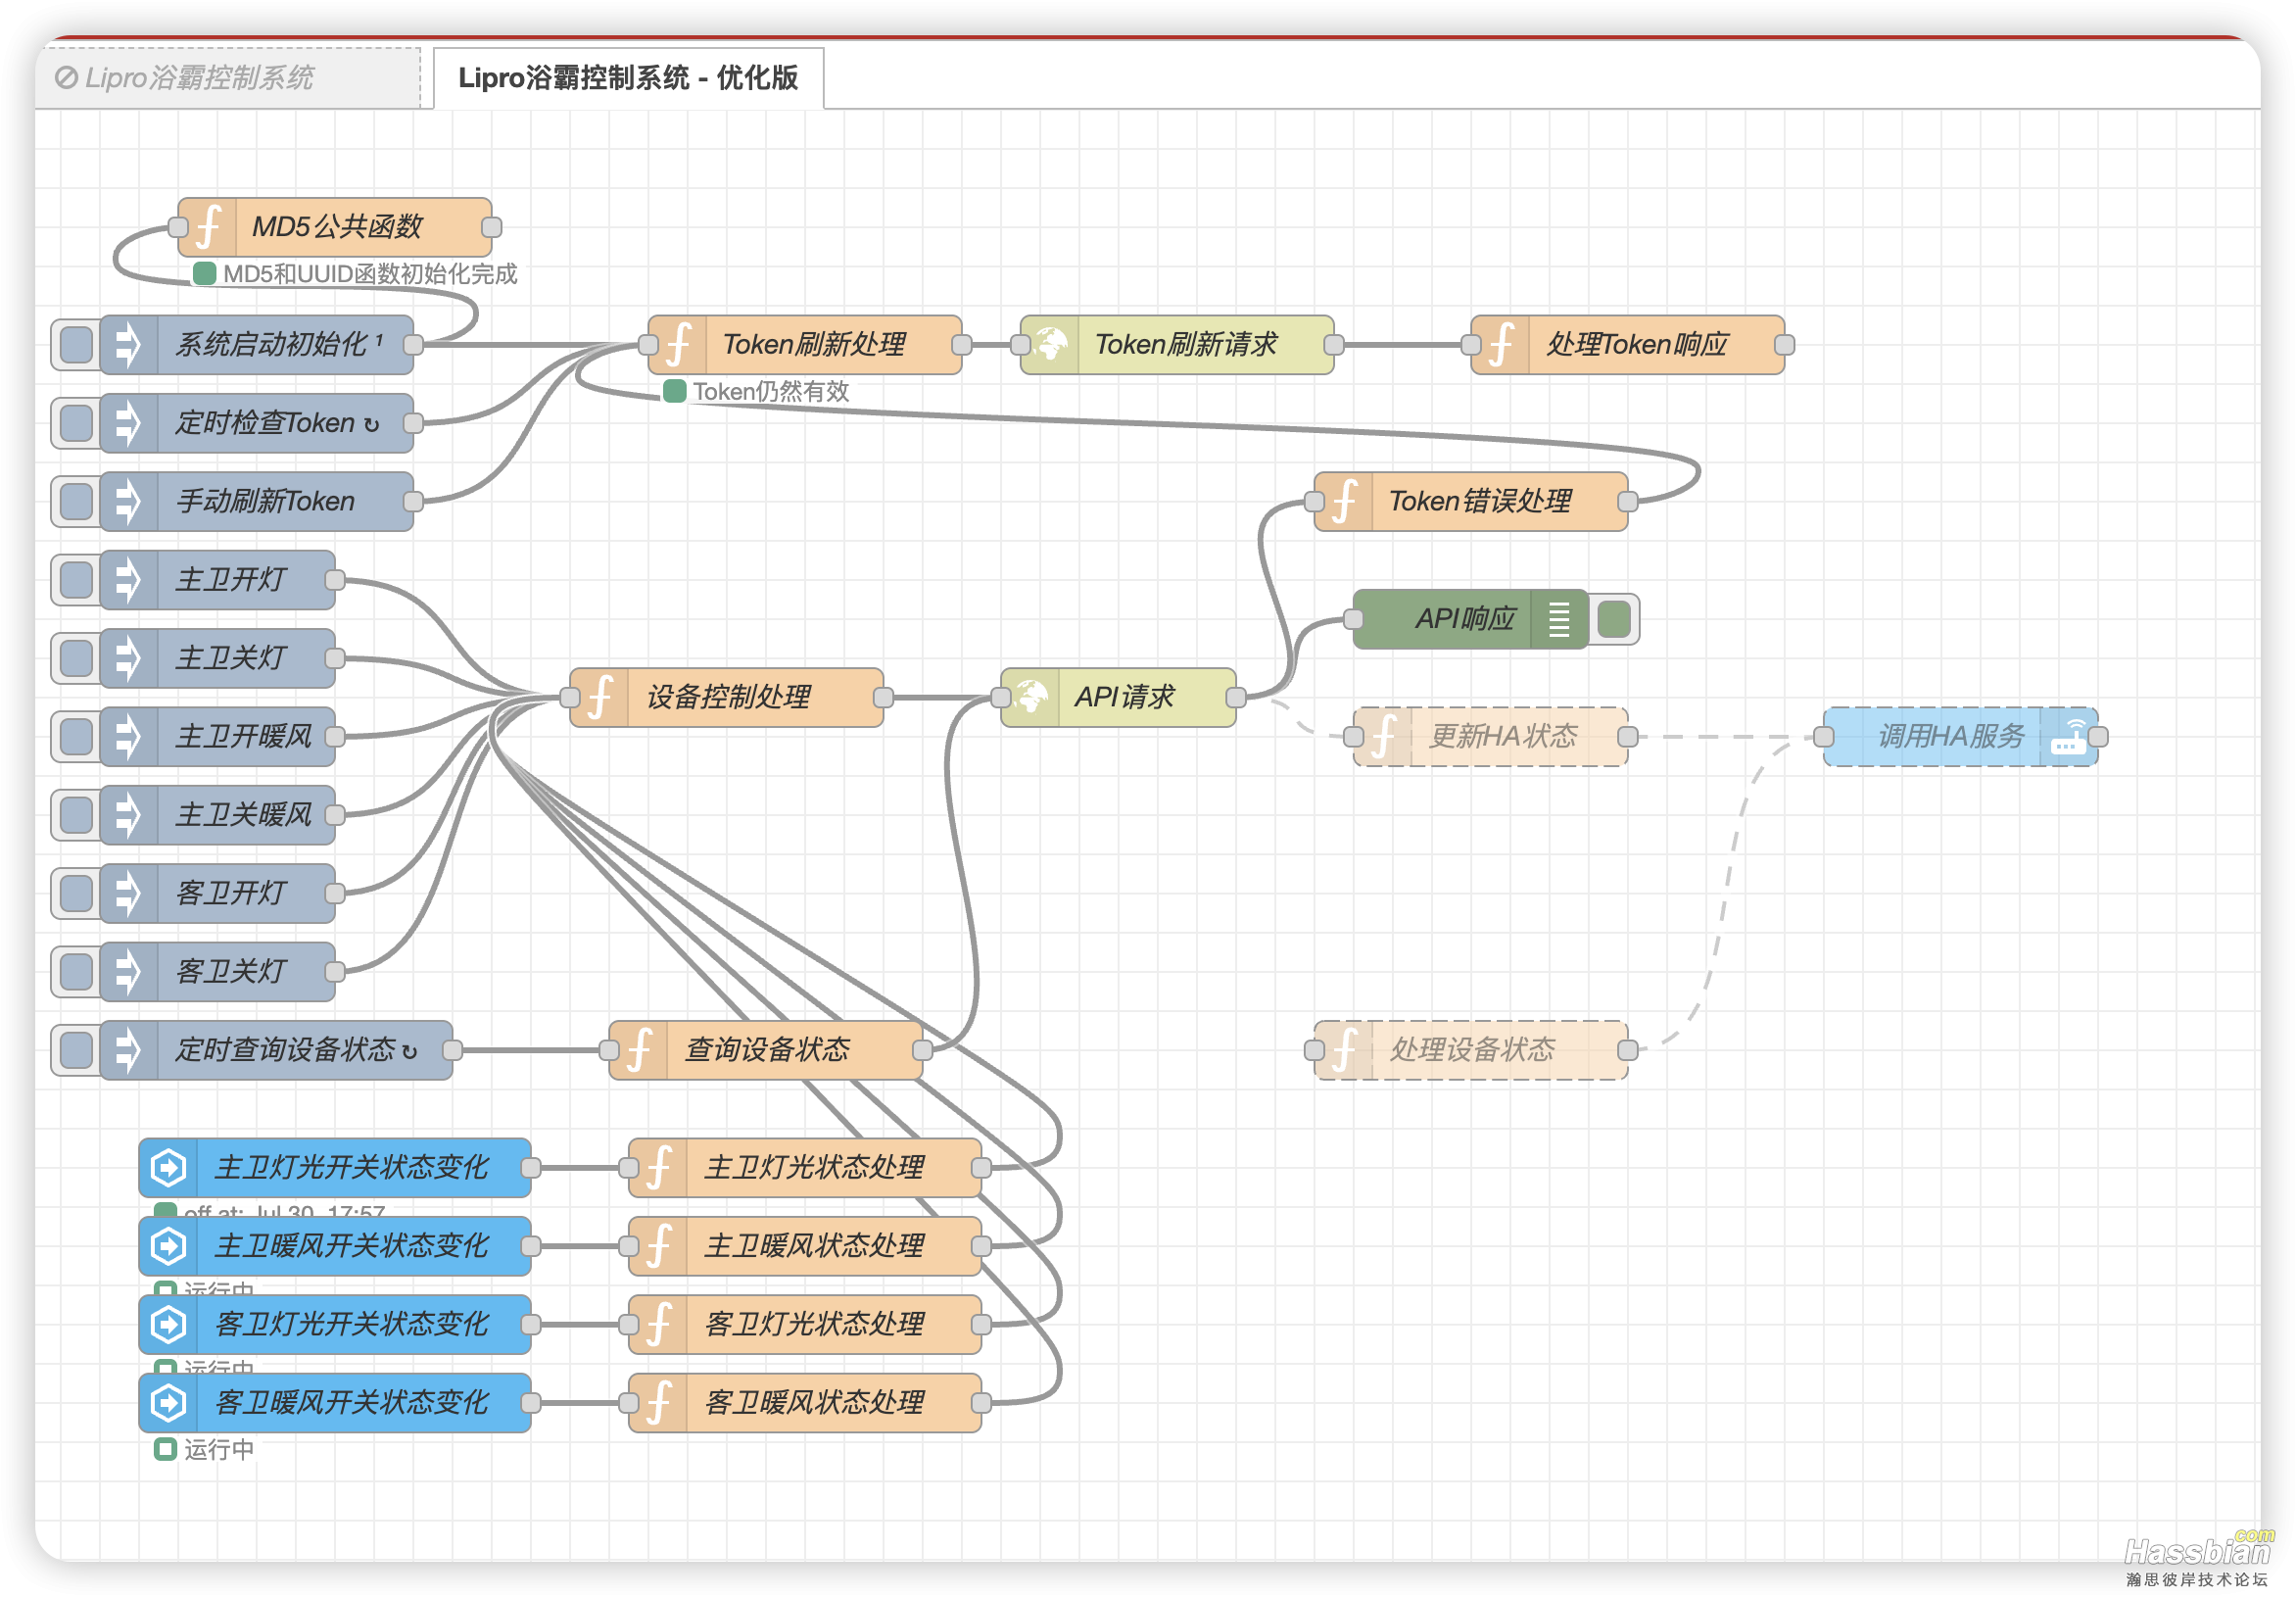Select the Lipro浴霸控制系统 - 优化版 tab
Viewport: 2296px width, 1597px height.
coord(628,78)
